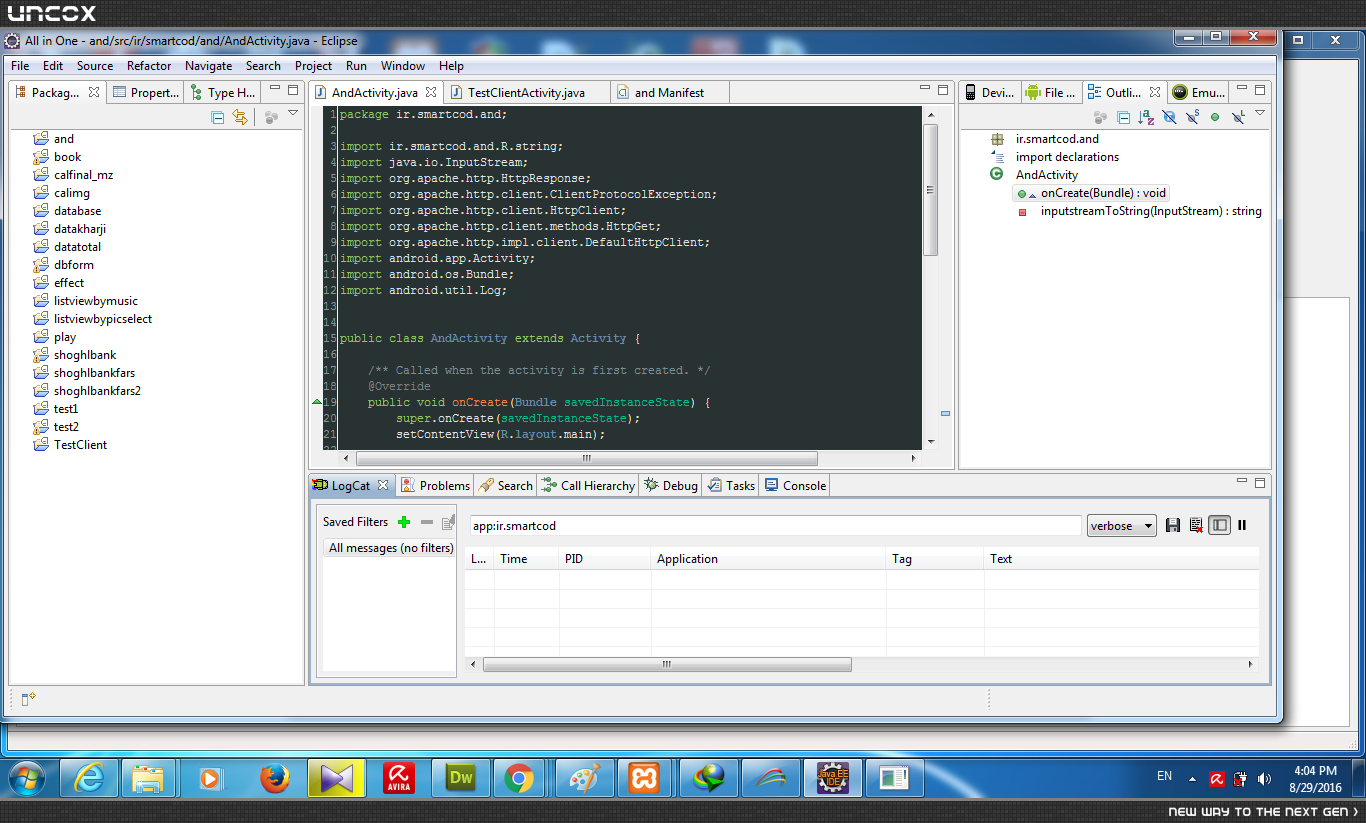Click the editor horizontal scrollbar thumb
Viewport: 1366px width, 823px height.
586,459
